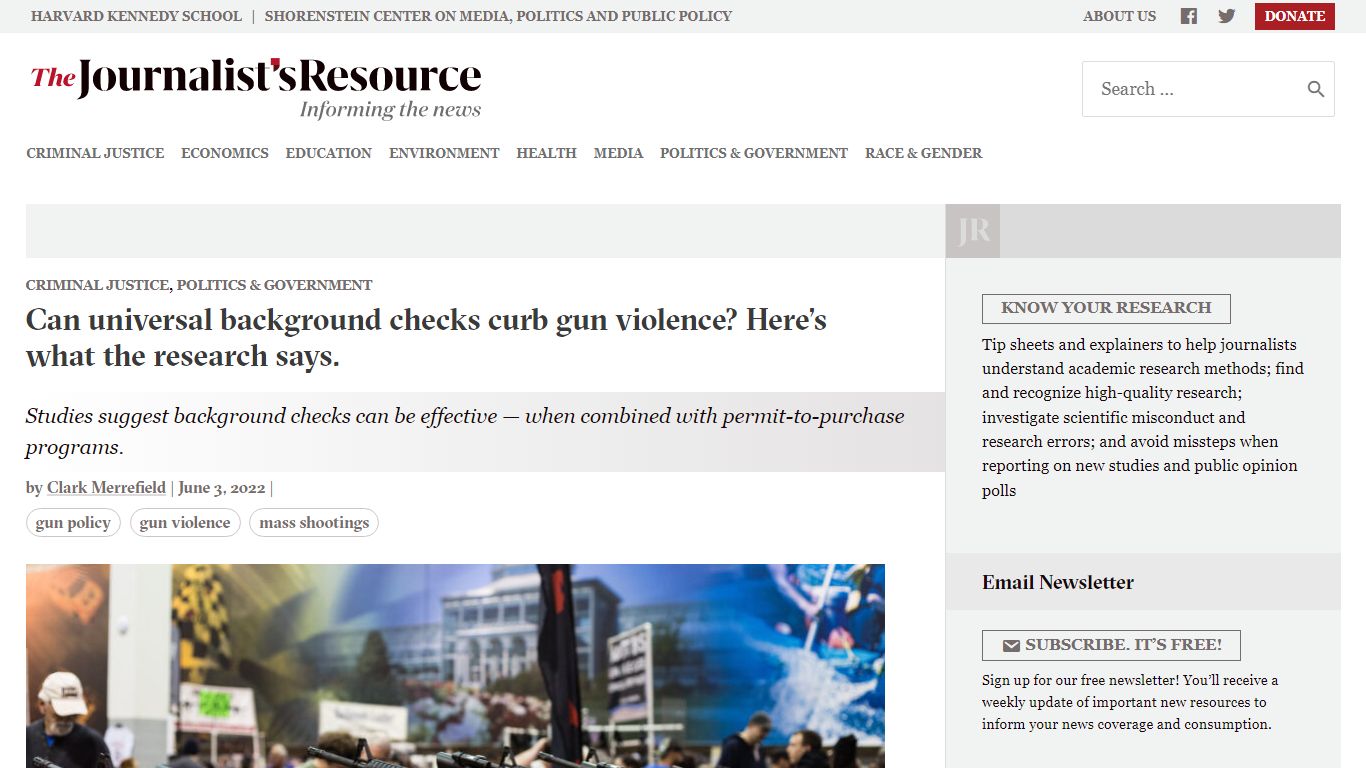The height and width of the screenshot is (768, 1366).
Task: Open author Clark Merrefield's page
Action: pos(106,488)
